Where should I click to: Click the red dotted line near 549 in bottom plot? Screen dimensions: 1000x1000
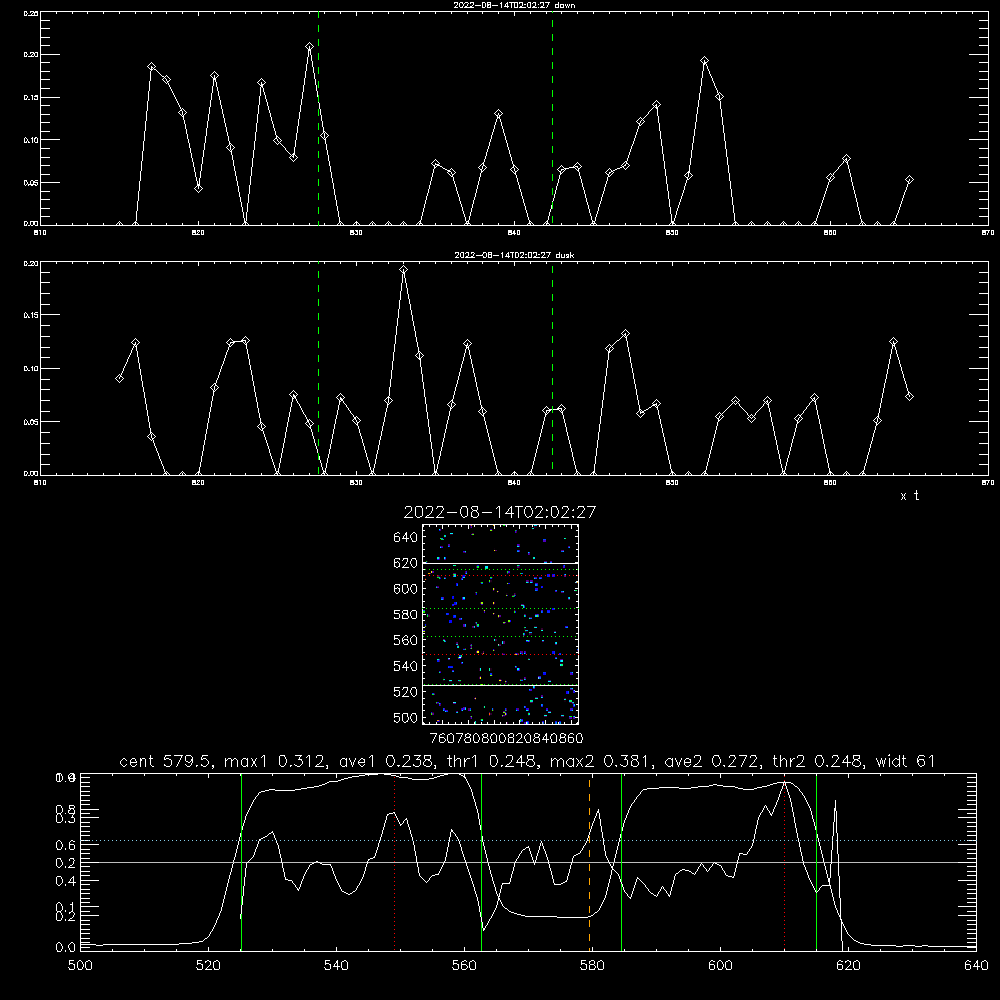pyautogui.click(x=395, y=862)
